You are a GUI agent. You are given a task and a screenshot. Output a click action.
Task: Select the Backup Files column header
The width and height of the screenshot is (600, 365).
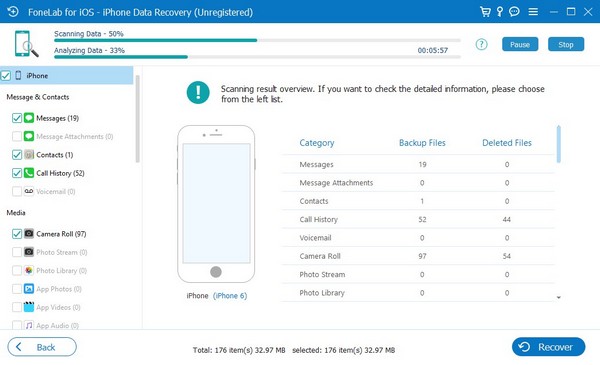click(422, 143)
